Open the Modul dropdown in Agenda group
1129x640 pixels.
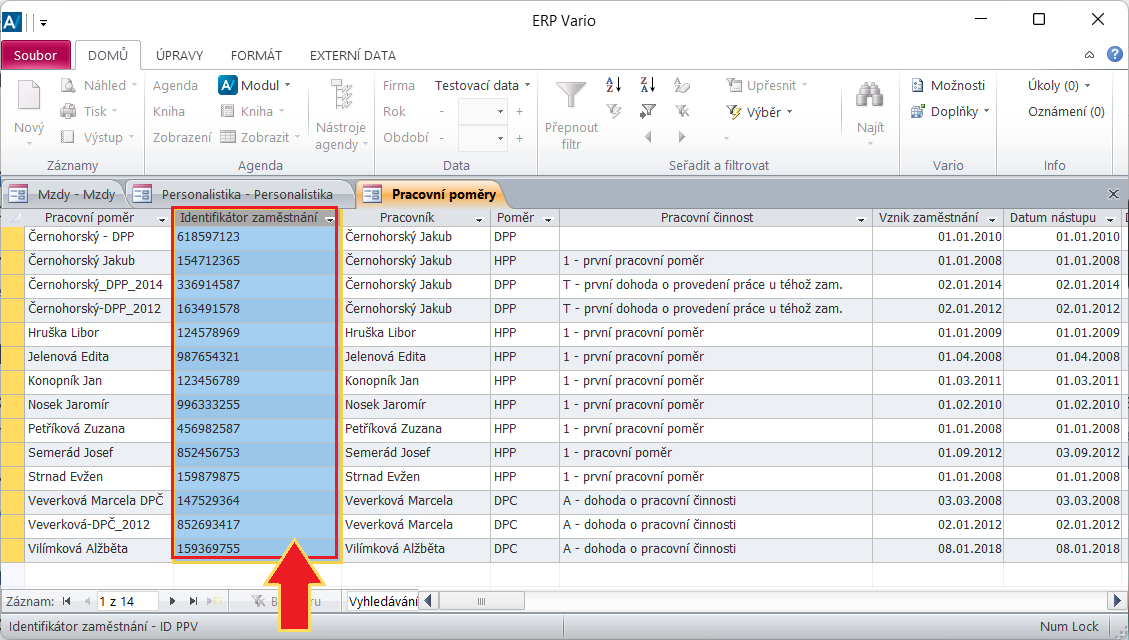coord(254,85)
